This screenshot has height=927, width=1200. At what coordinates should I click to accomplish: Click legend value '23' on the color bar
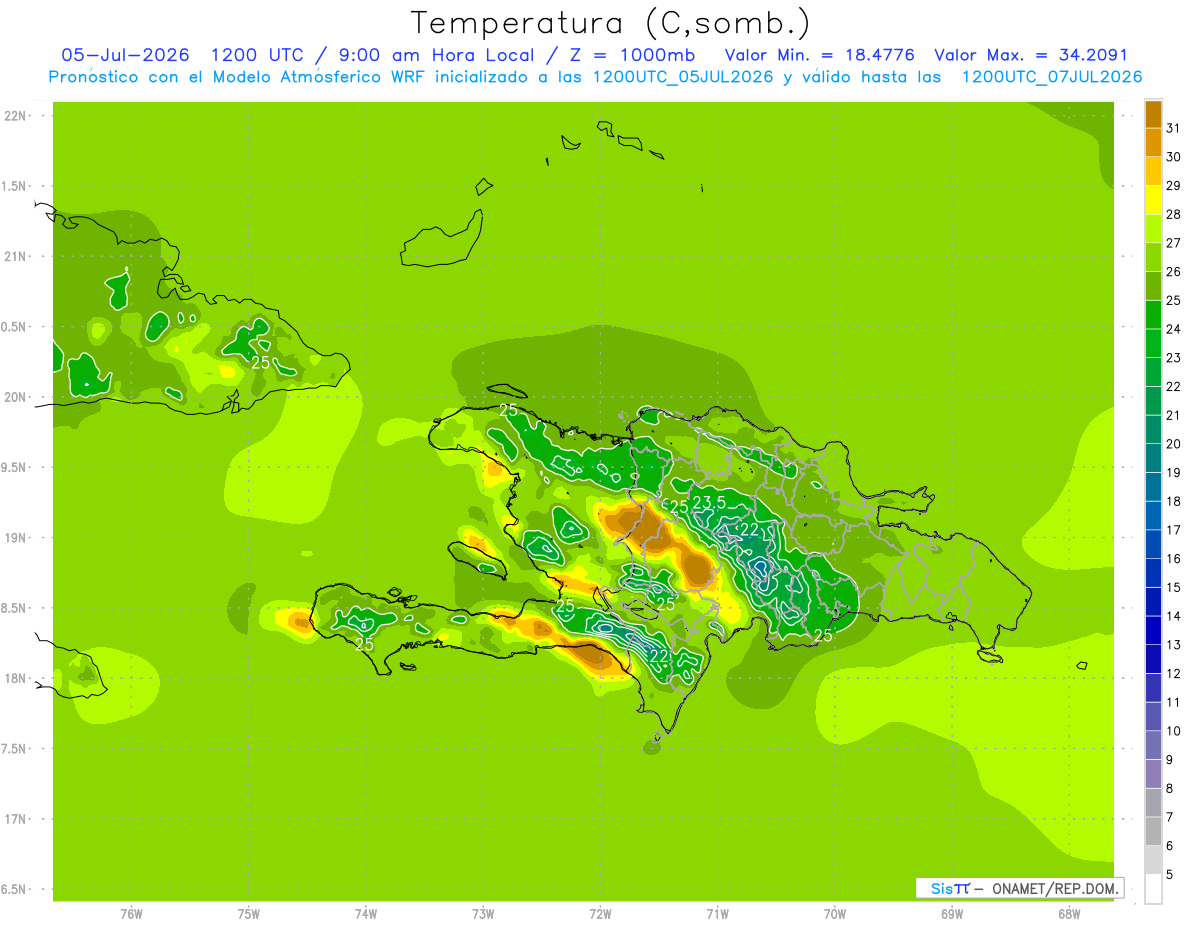[1173, 358]
